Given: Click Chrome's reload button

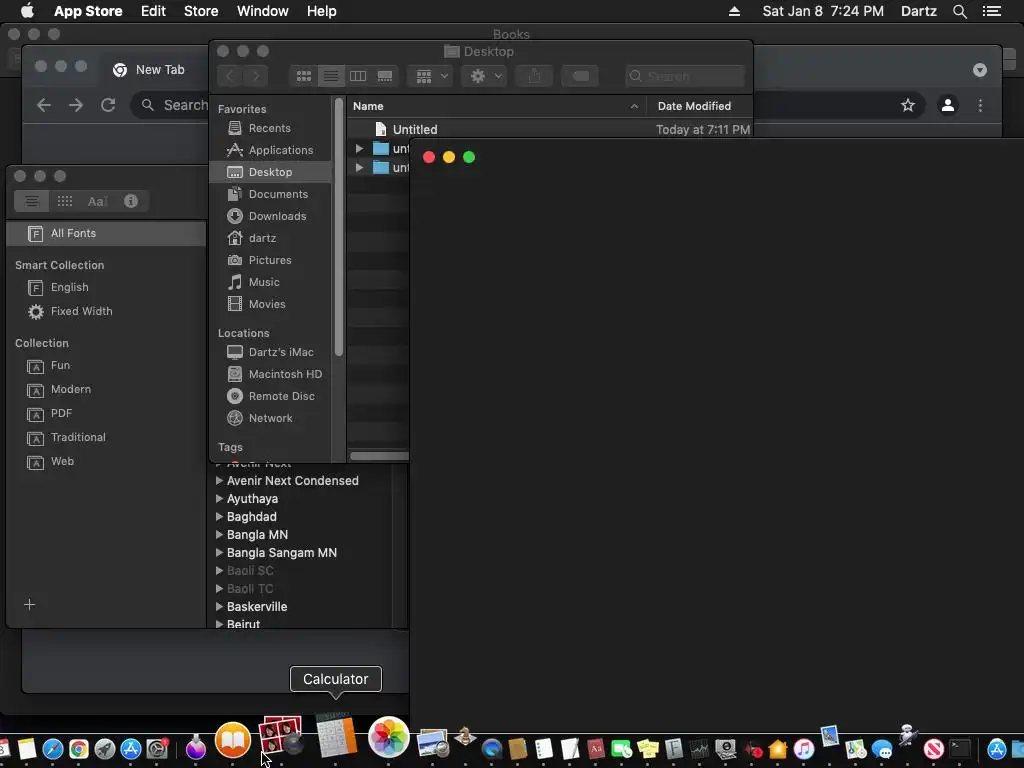Looking at the screenshot, I should click(x=108, y=105).
